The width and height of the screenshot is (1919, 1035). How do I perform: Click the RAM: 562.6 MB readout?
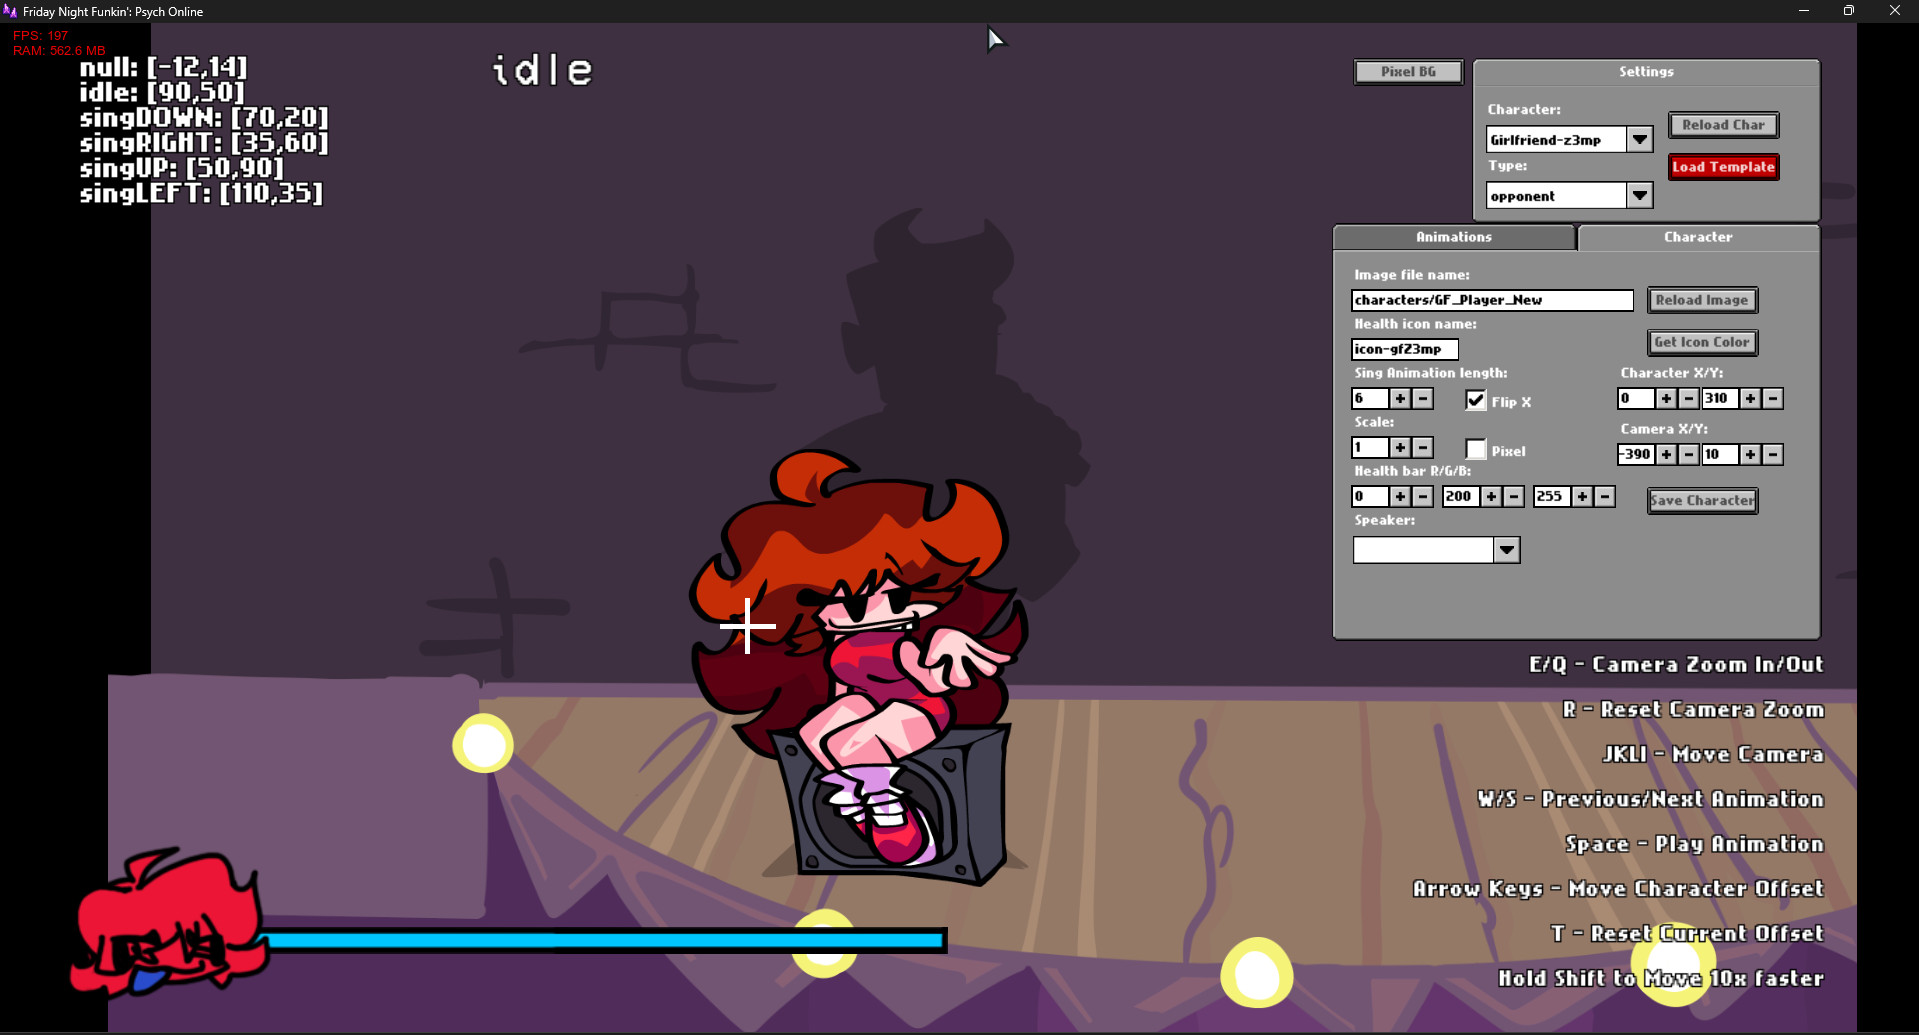pyautogui.click(x=59, y=50)
